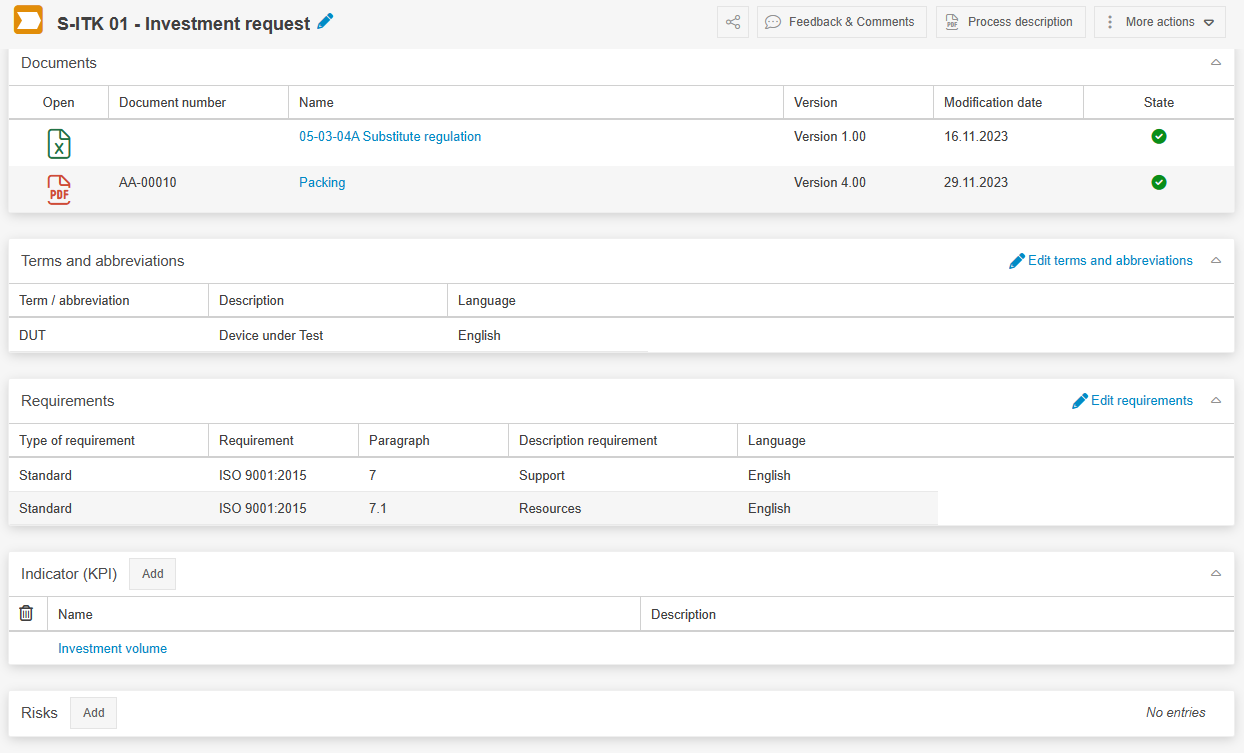Open Feedback & Comments
The image size is (1244, 753).
[x=841, y=22]
